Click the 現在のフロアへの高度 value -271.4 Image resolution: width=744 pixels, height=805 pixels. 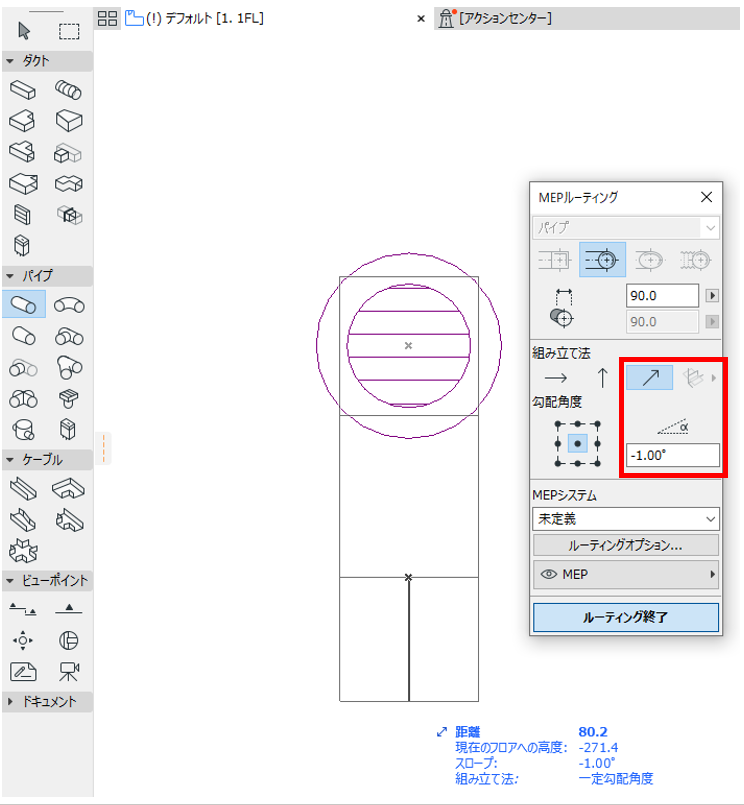pos(598,748)
